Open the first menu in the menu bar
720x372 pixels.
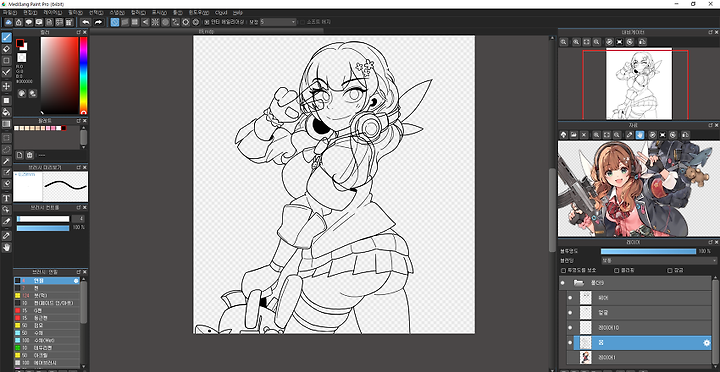(x=10, y=12)
